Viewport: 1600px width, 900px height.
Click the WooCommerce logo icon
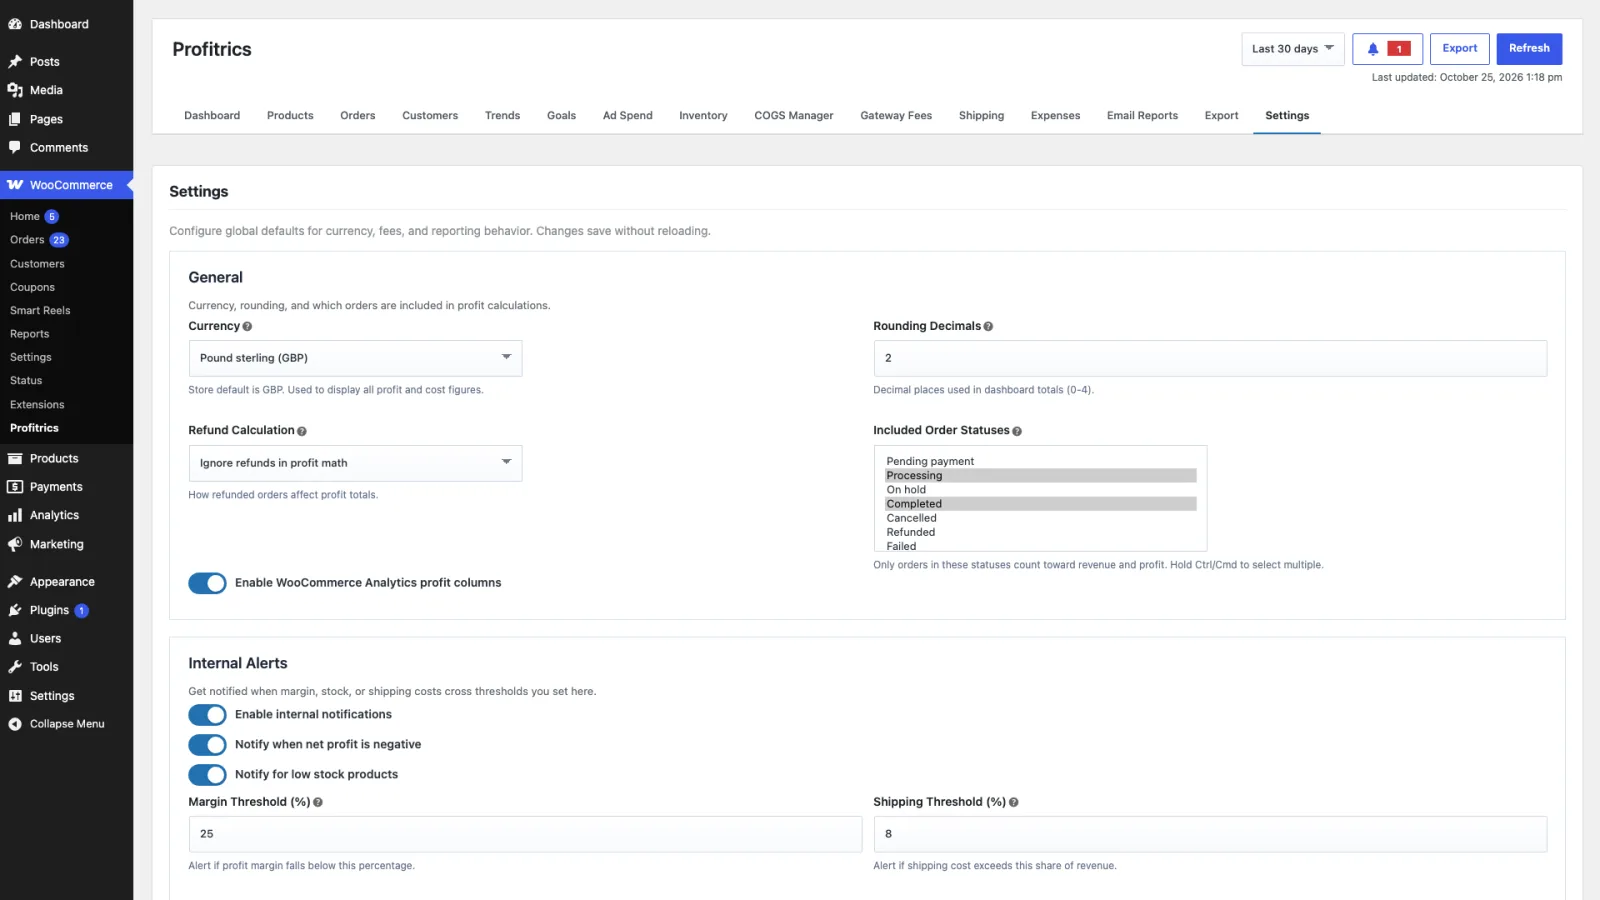15,185
